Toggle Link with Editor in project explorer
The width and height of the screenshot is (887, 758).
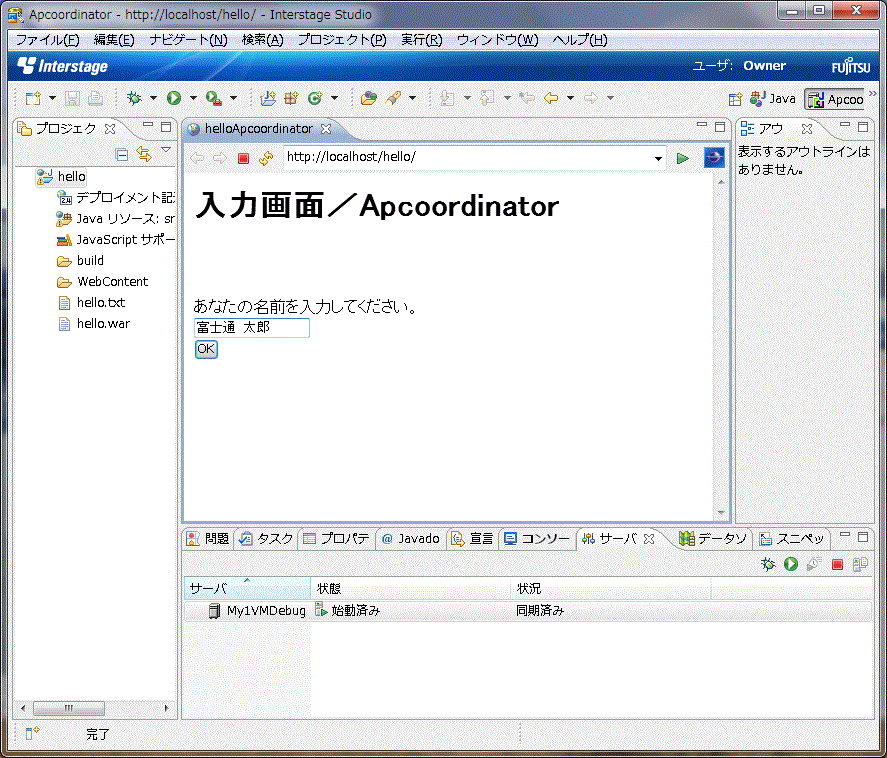[144, 154]
